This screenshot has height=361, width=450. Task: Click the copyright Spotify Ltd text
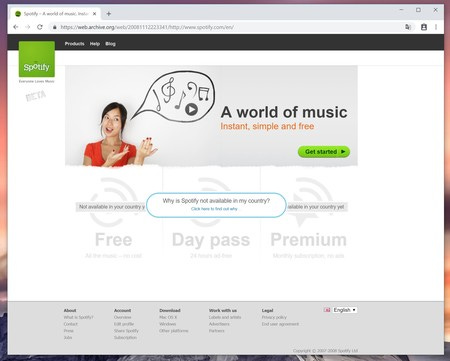point(325,351)
